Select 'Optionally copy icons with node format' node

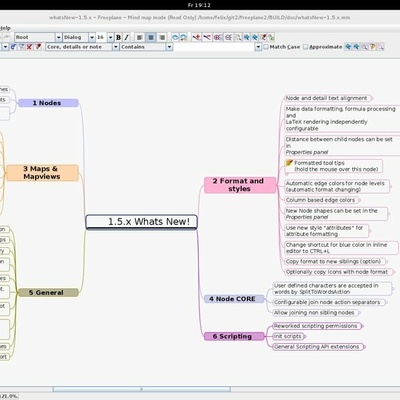(x=338, y=272)
